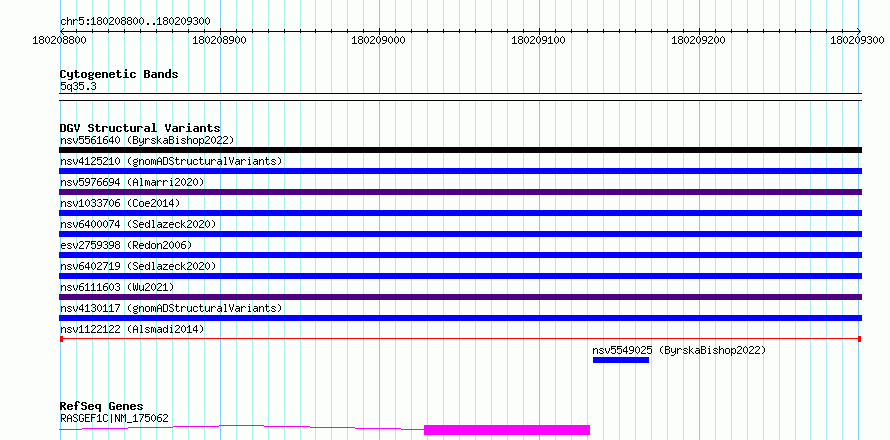Select the nsv4130117 gnomAD variant label
890x440 pixels.
tap(171, 308)
